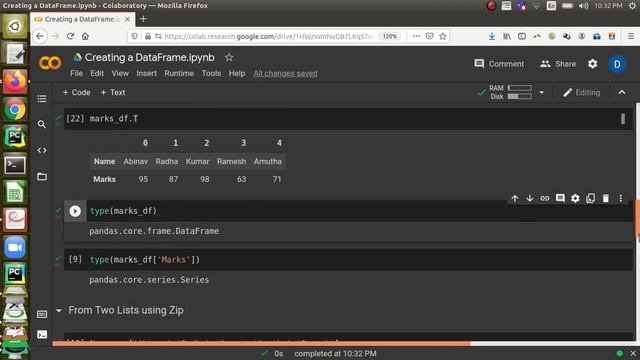This screenshot has height=360, width=640.
Task: Click 120% zoom level indicator
Action: coord(389,36)
